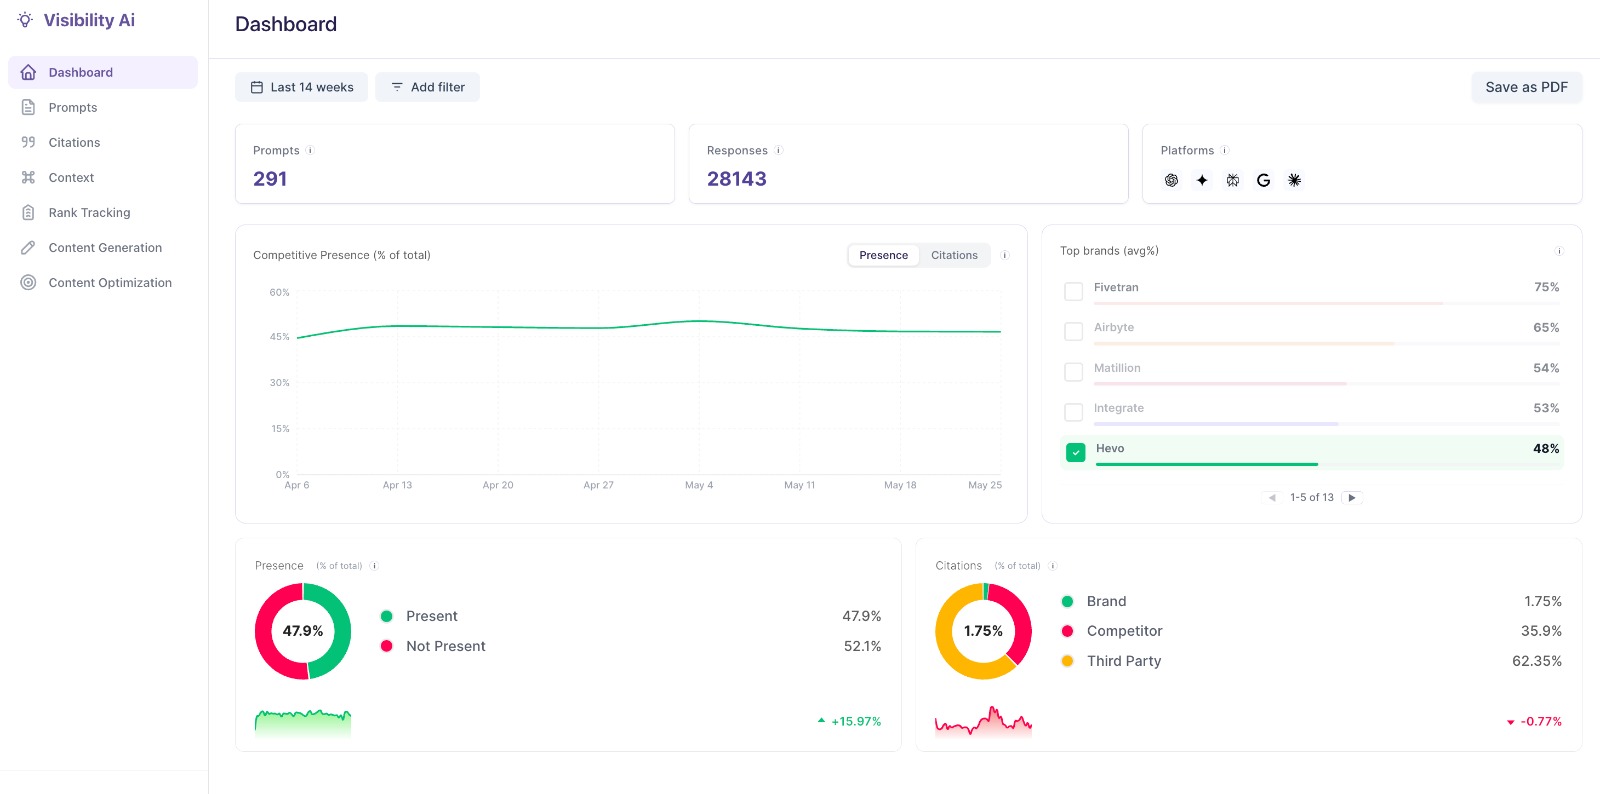Screen dimensions: 1600x794
Task: Open Rank Tracking in the sidebar
Action: click(103, 212)
